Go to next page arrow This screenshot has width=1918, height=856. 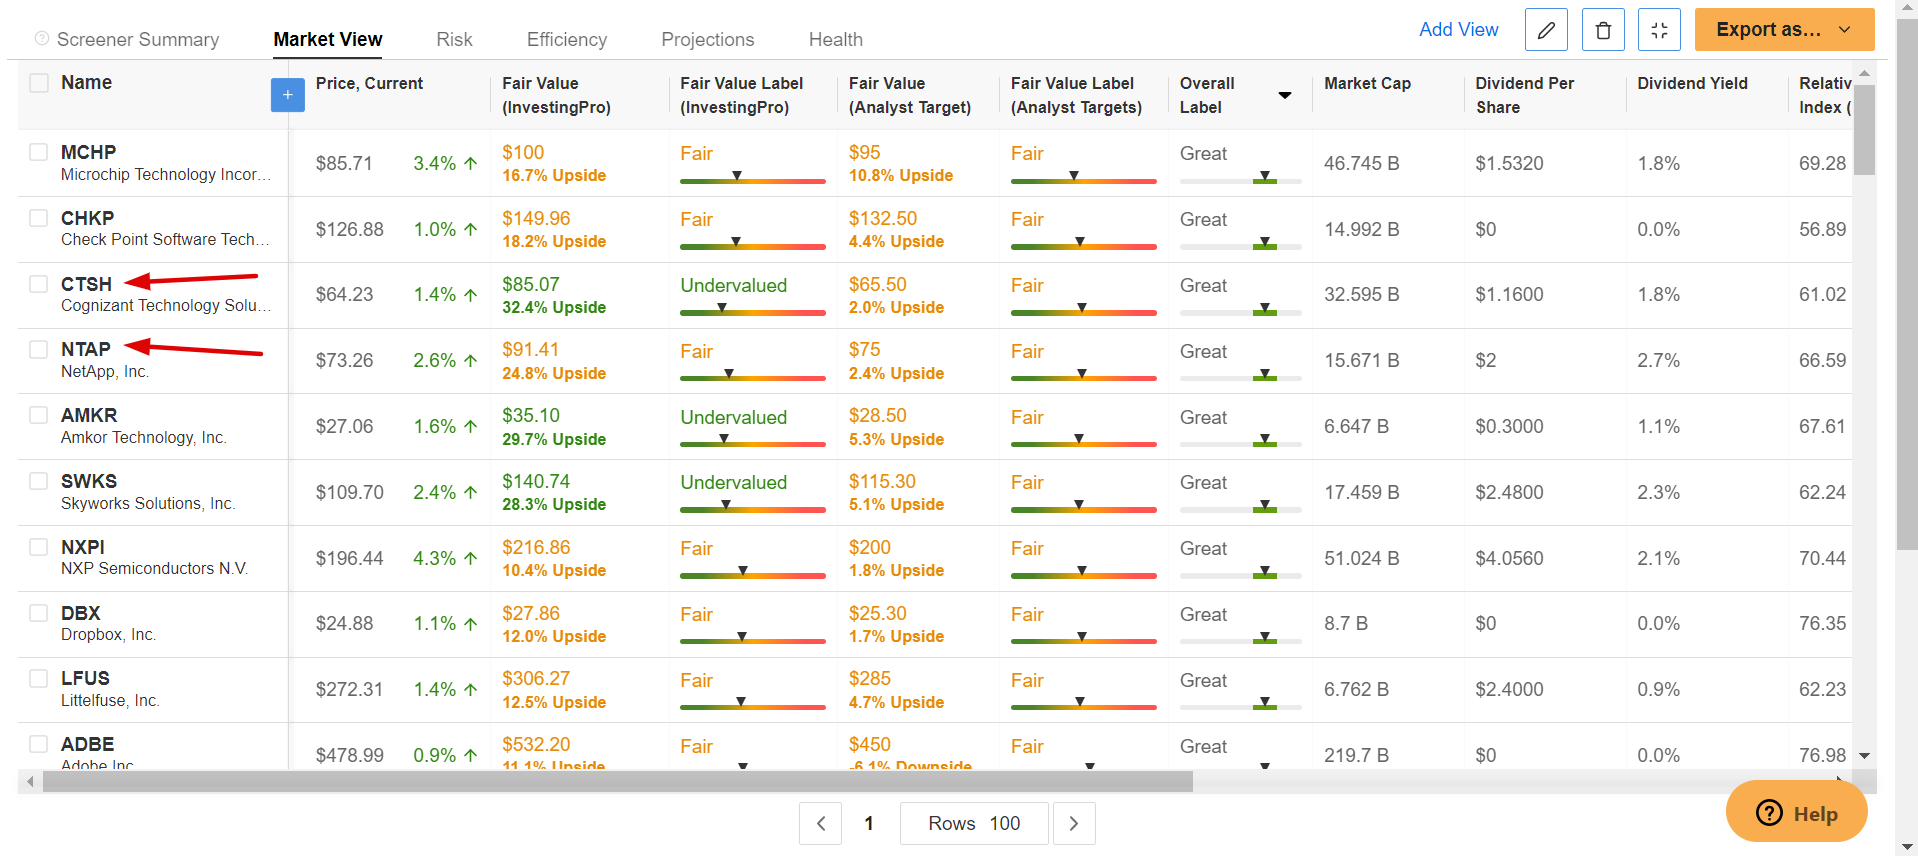pyautogui.click(x=1074, y=823)
